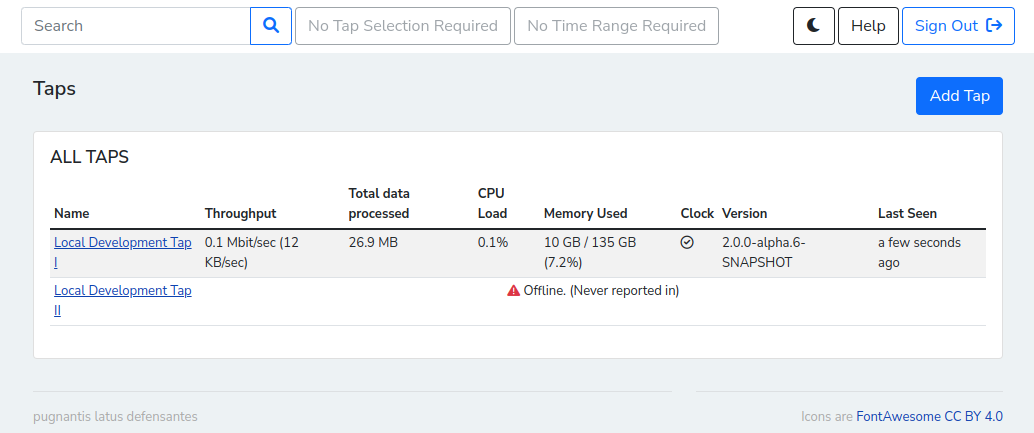Image resolution: width=1034 pixels, height=433 pixels.
Task: Open the time range selector
Action: point(616,26)
